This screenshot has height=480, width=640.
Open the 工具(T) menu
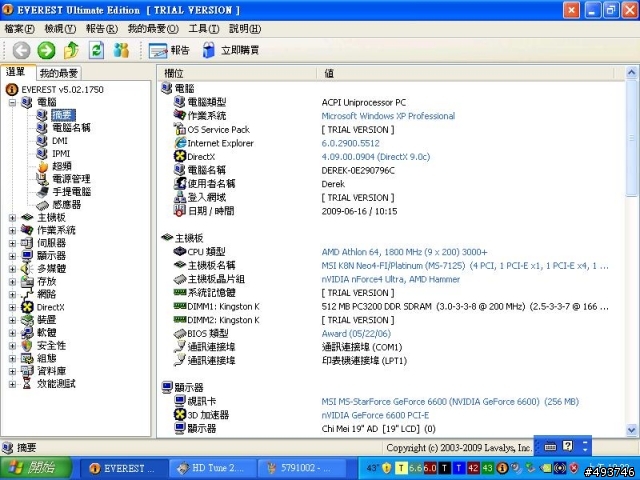point(204,29)
